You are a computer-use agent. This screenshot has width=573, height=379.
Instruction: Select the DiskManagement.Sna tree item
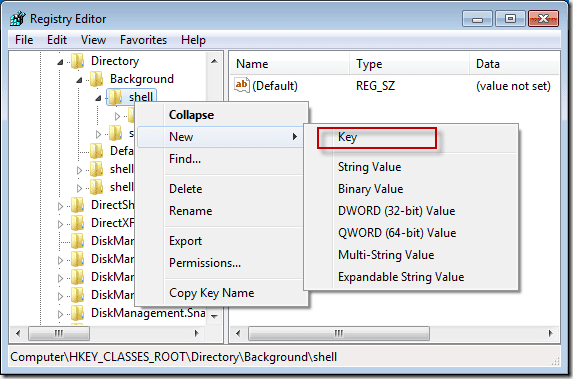tap(148, 313)
